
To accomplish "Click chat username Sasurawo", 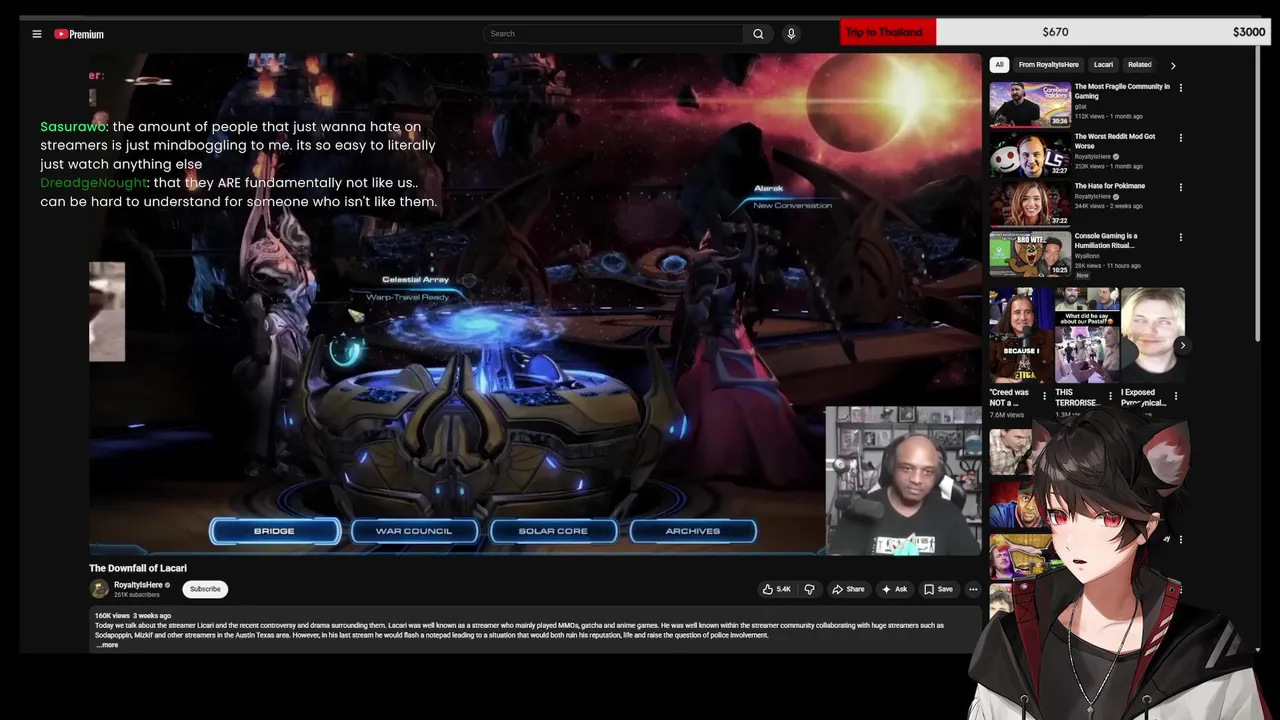I will (73, 127).
